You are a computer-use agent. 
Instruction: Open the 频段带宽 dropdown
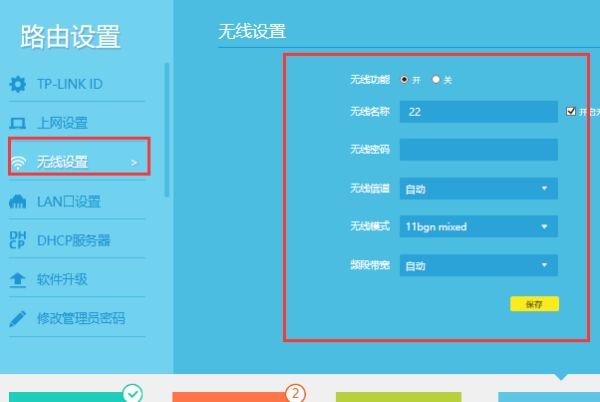click(x=478, y=265)
